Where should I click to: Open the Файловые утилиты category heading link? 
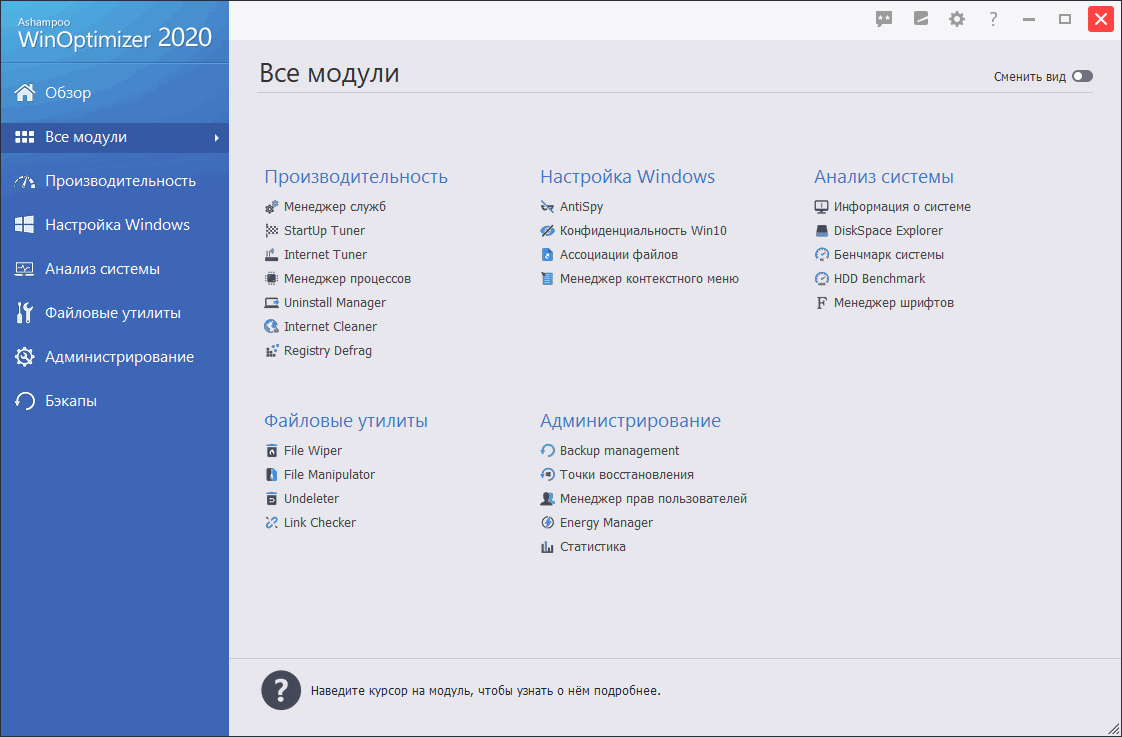pyautogui.click(x=346, y=421)
